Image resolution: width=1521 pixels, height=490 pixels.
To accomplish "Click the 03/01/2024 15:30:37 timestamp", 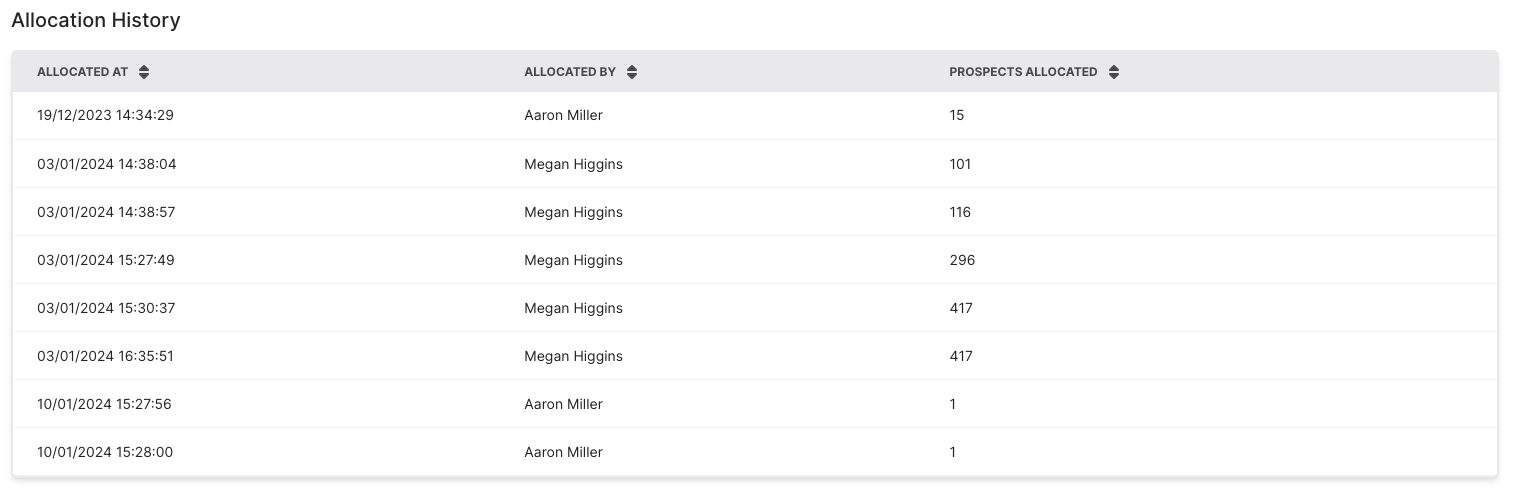I will (106, 308).
